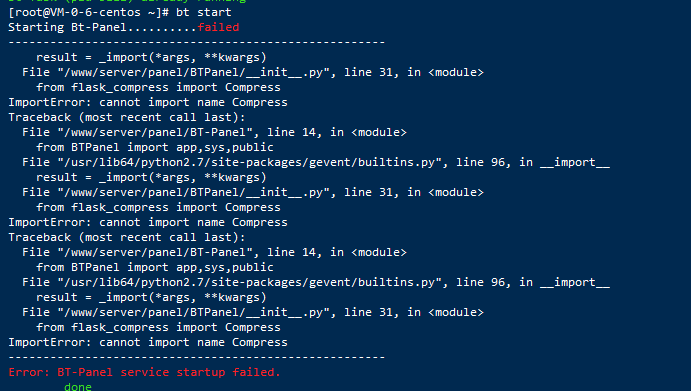This screenshot has width=691, height=391.
Task: Click the last ImportError line before bottom dashes
Action: click(x=148, y=342)
